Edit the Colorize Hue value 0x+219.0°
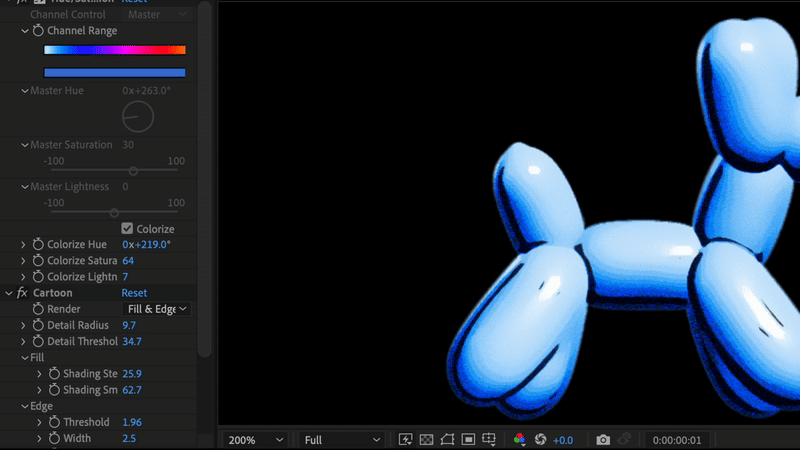Image resolution: width=800 pixels, height=450 pixels. [x=146, y=244]
